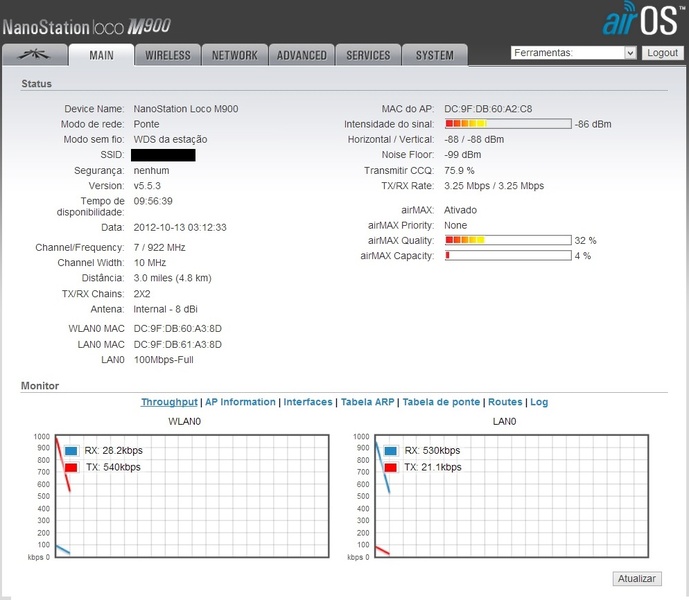689x600 pixels.
Task: Click the red WLAN0 TX legend swatch
Action: 71,467
